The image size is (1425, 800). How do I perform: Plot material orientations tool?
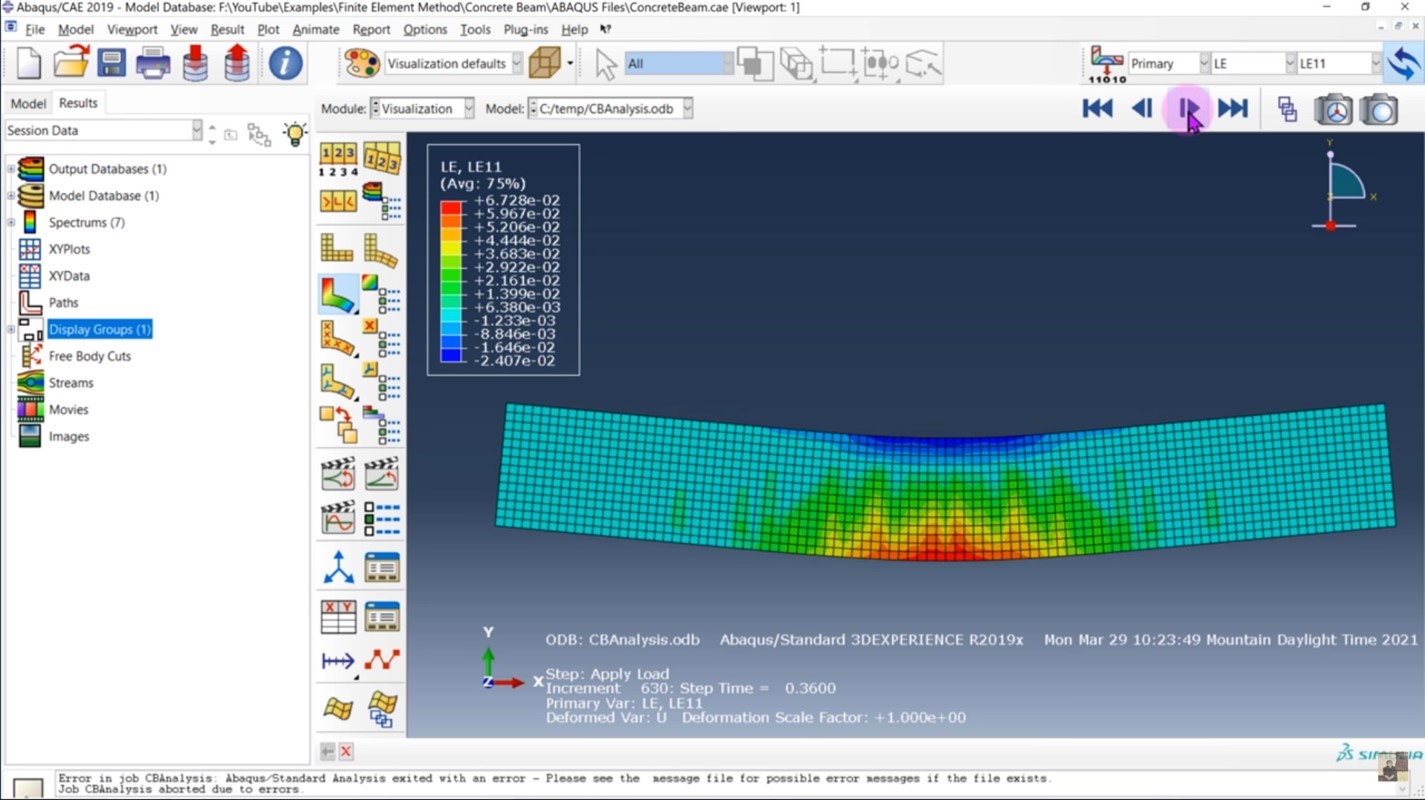pos(338,382)
